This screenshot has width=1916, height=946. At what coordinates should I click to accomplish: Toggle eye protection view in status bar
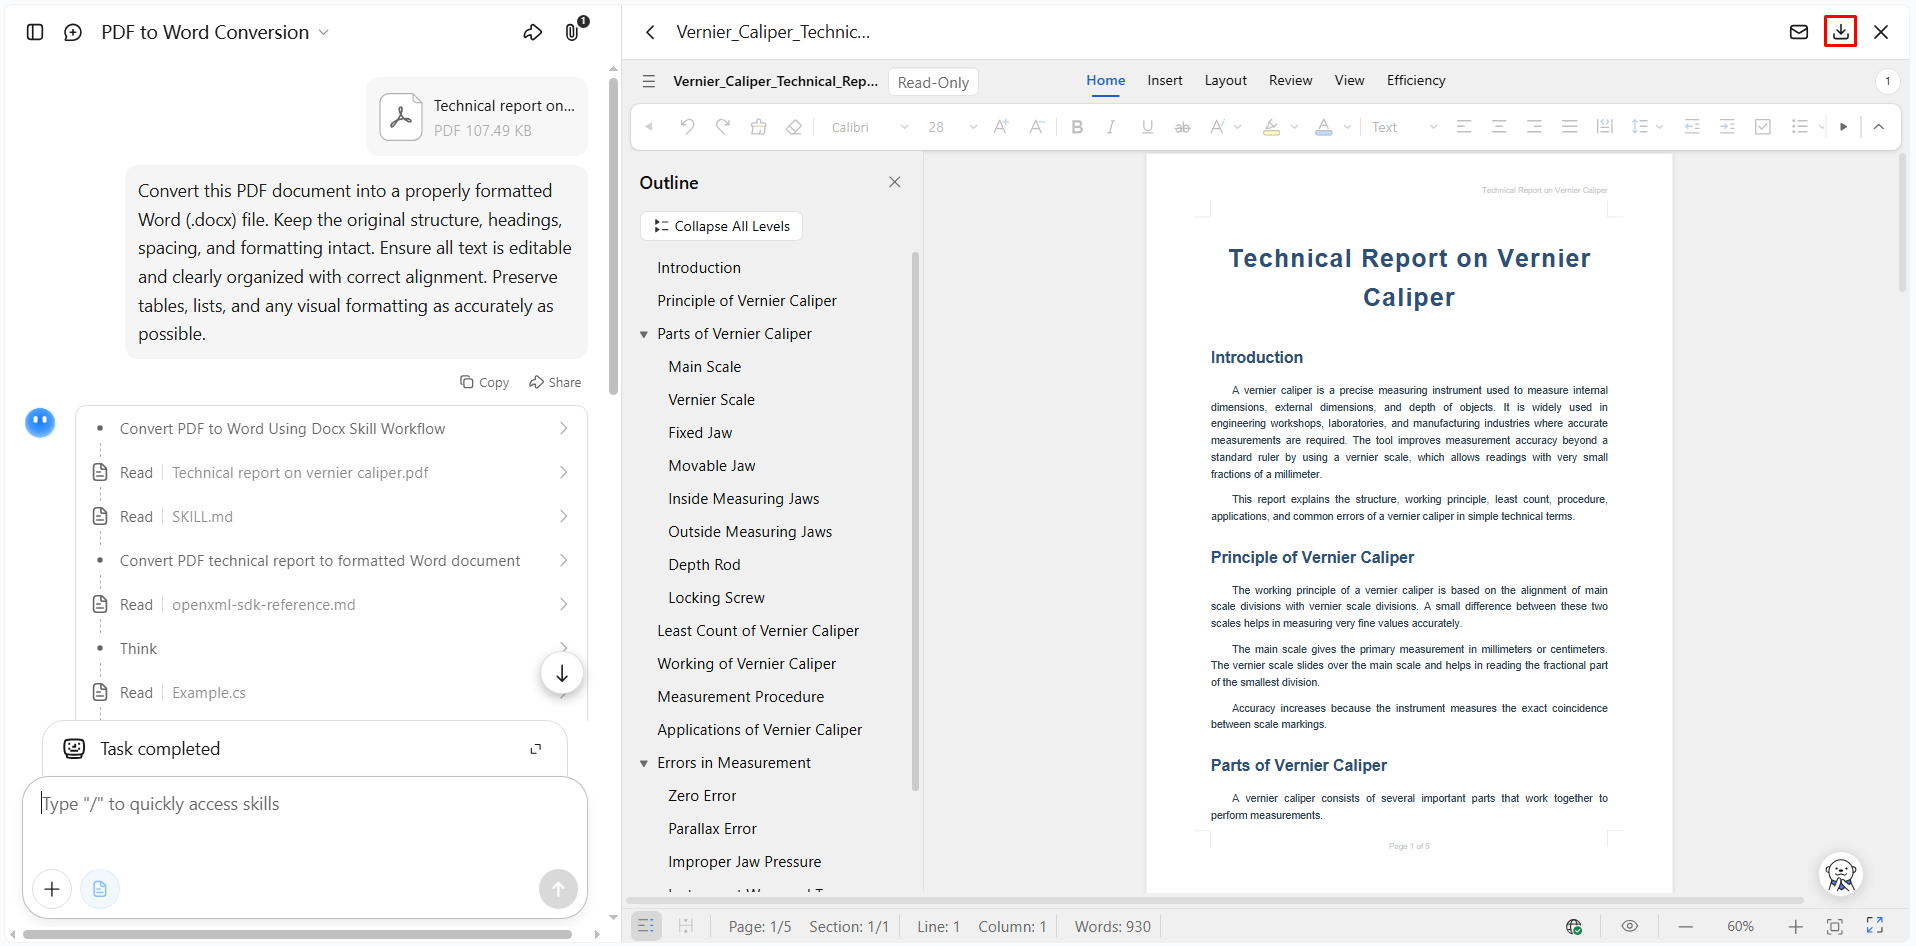(1630, 927)
